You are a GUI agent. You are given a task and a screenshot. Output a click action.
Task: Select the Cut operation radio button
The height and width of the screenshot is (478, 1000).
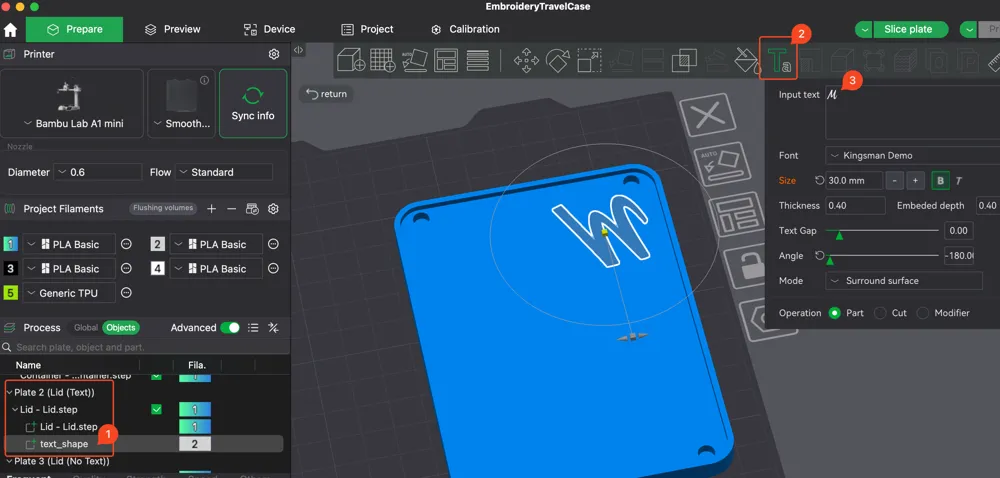point(880,313)
